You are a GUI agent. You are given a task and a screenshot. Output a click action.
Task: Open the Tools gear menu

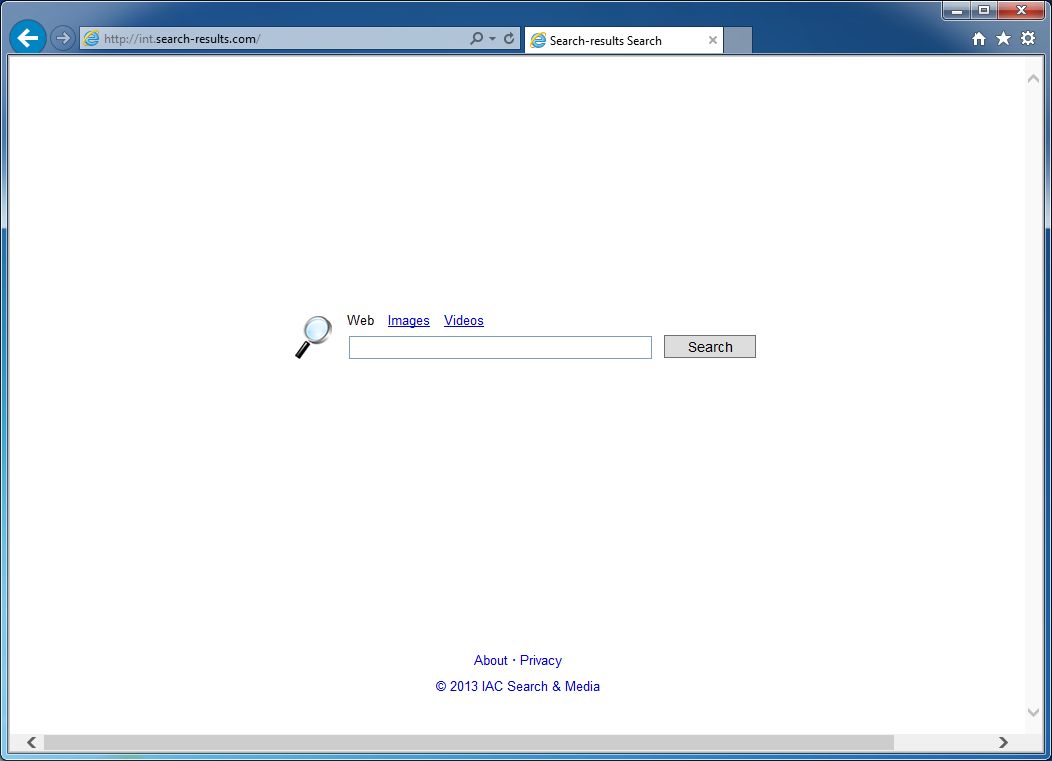point(1028,38)
